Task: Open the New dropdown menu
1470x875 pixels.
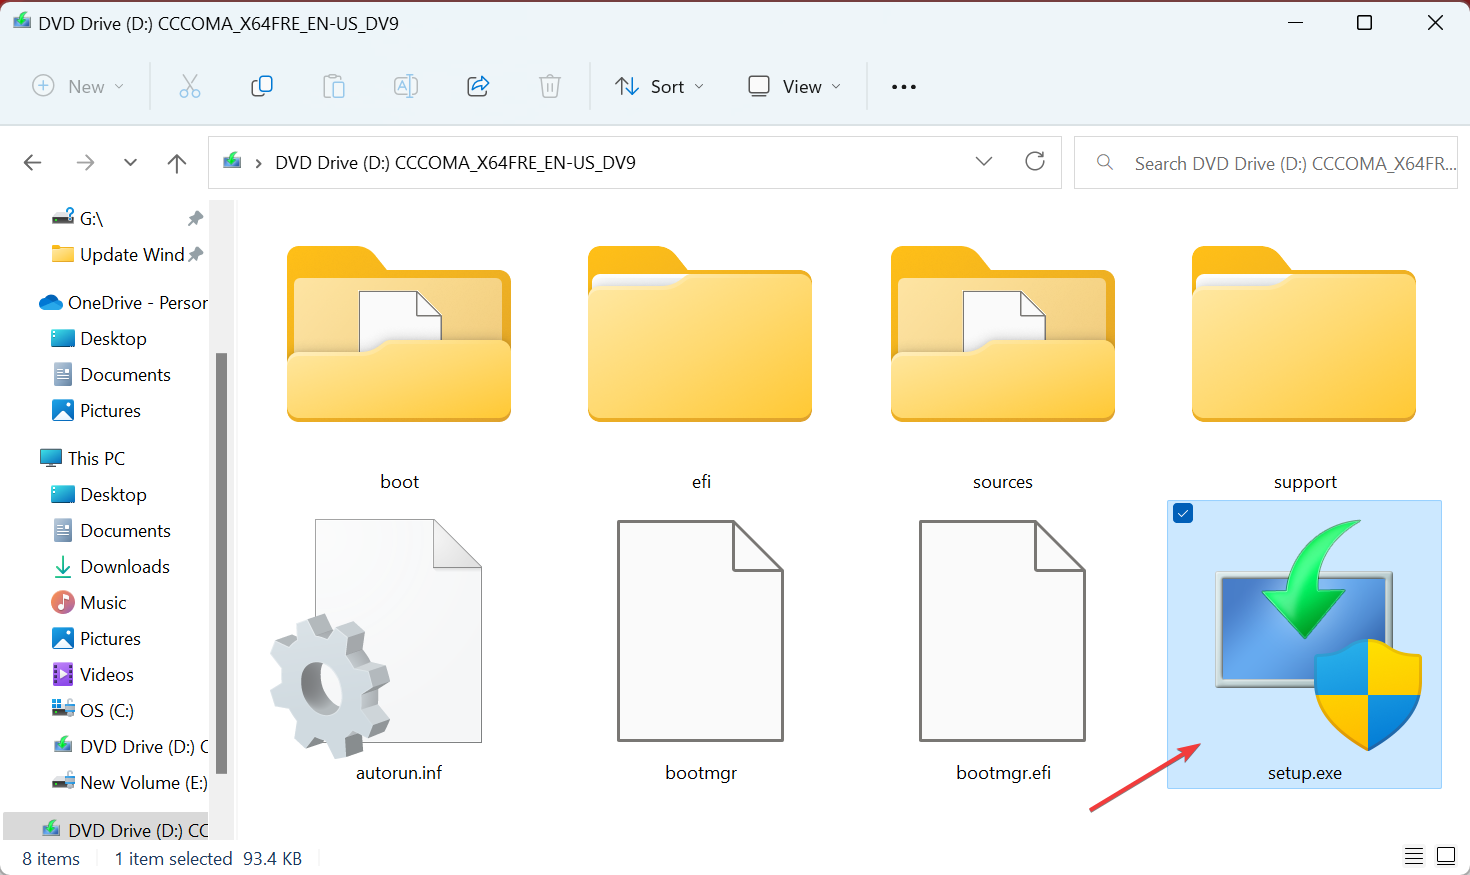Action: 78,87
